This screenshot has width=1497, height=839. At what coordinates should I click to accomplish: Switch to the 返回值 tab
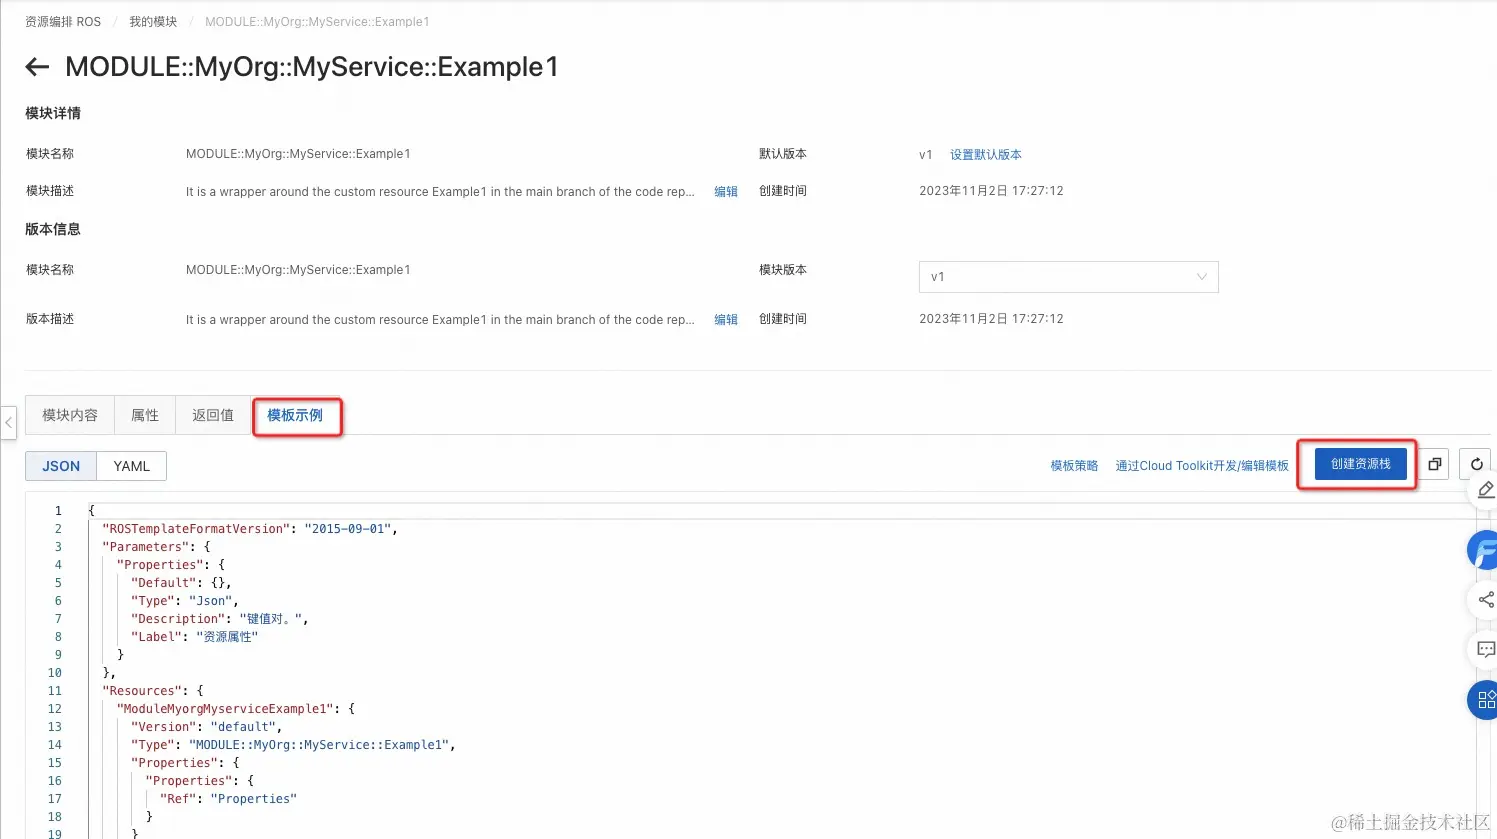pyautogui.click(x=213, y=415)
